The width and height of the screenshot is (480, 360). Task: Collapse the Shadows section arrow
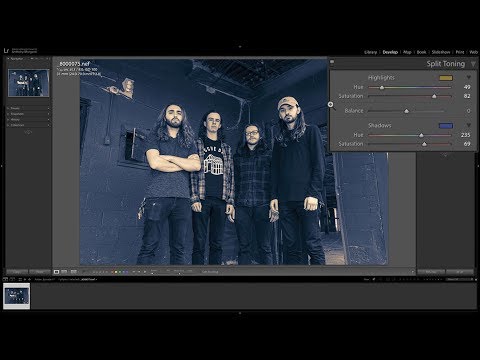[x=468, y=125]
